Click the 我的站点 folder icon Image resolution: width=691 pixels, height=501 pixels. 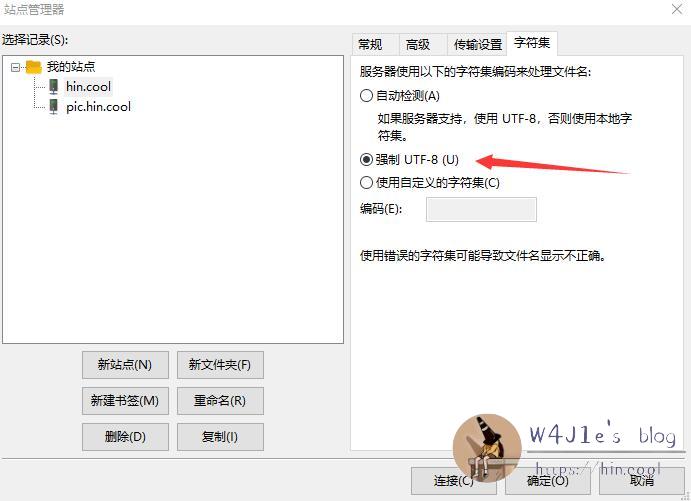(33, 67)
